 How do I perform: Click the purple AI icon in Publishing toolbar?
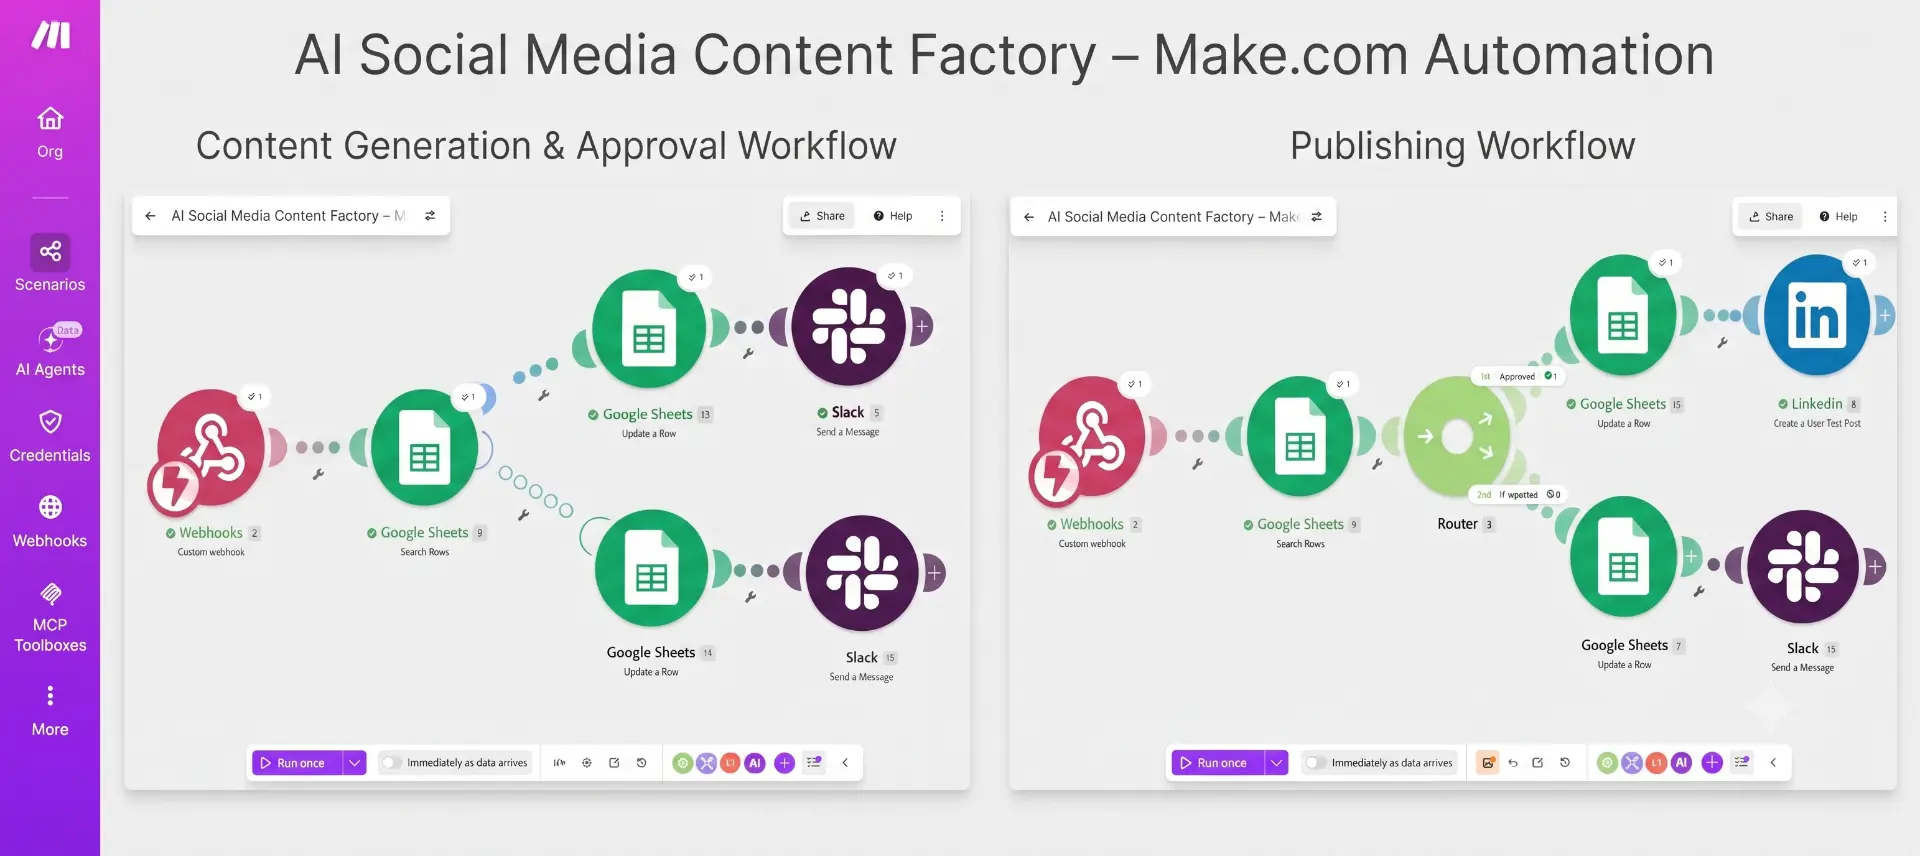[x=1681, y=763]
